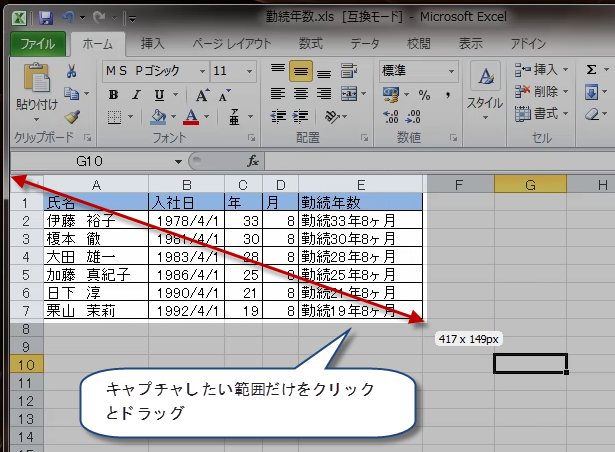
Task: Click the font color red A swatch
Action: pyautogui.click(x=192, y=116)
